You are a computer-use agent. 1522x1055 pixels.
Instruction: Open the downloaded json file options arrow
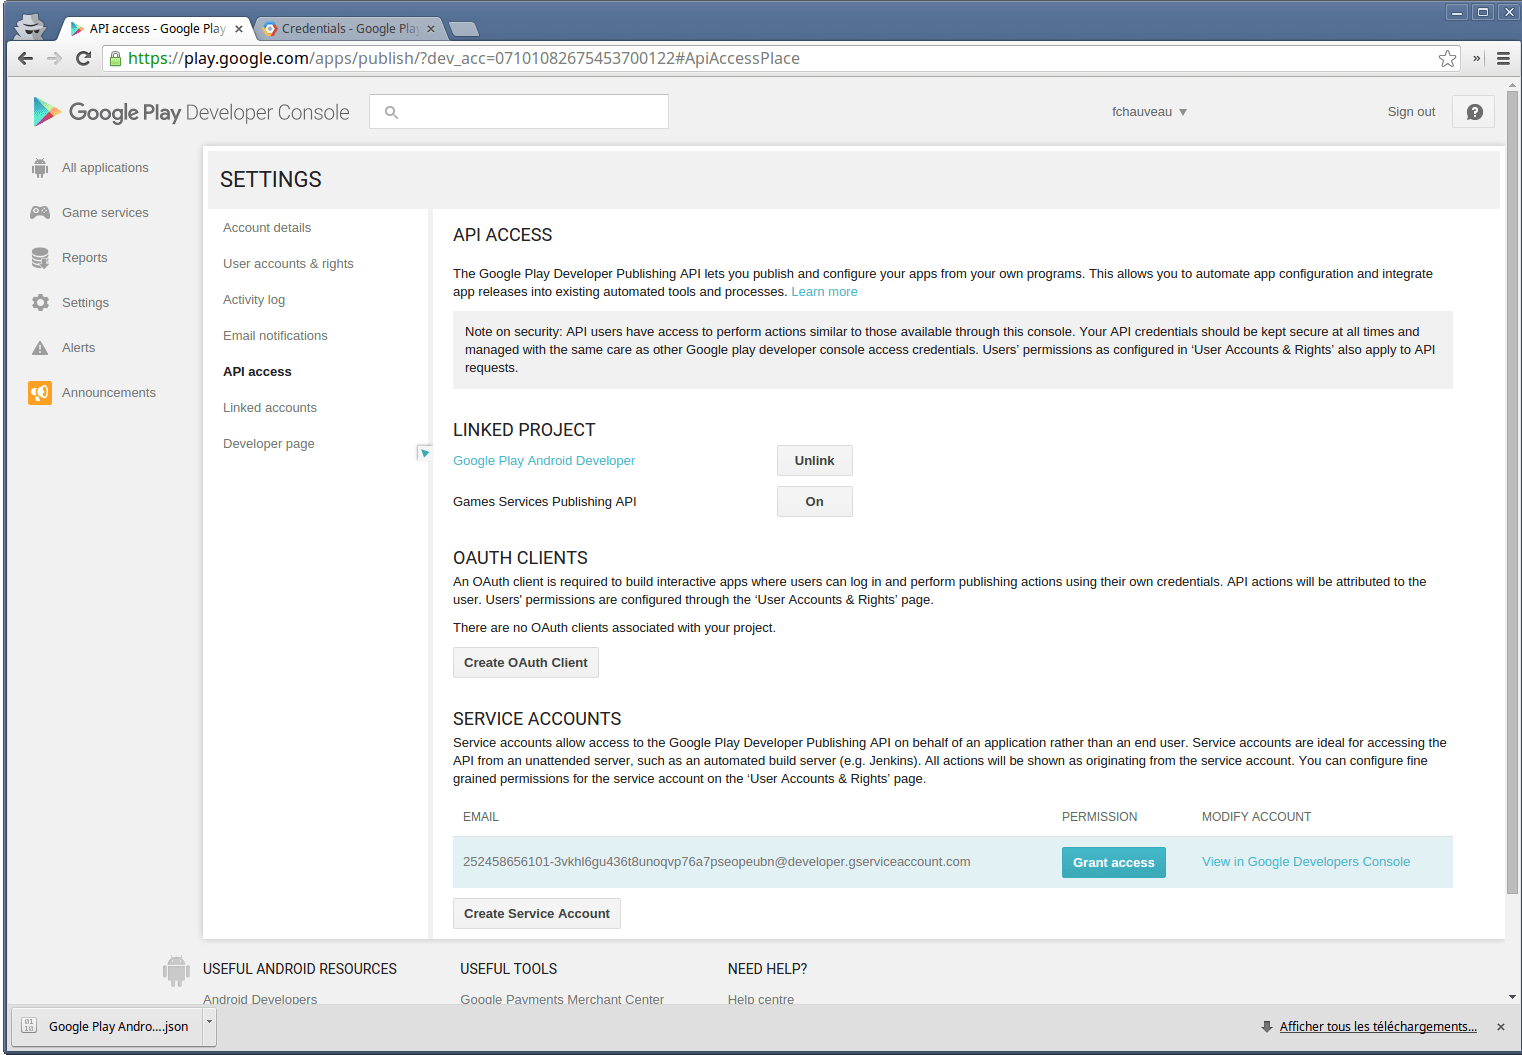pos(209,1022)
